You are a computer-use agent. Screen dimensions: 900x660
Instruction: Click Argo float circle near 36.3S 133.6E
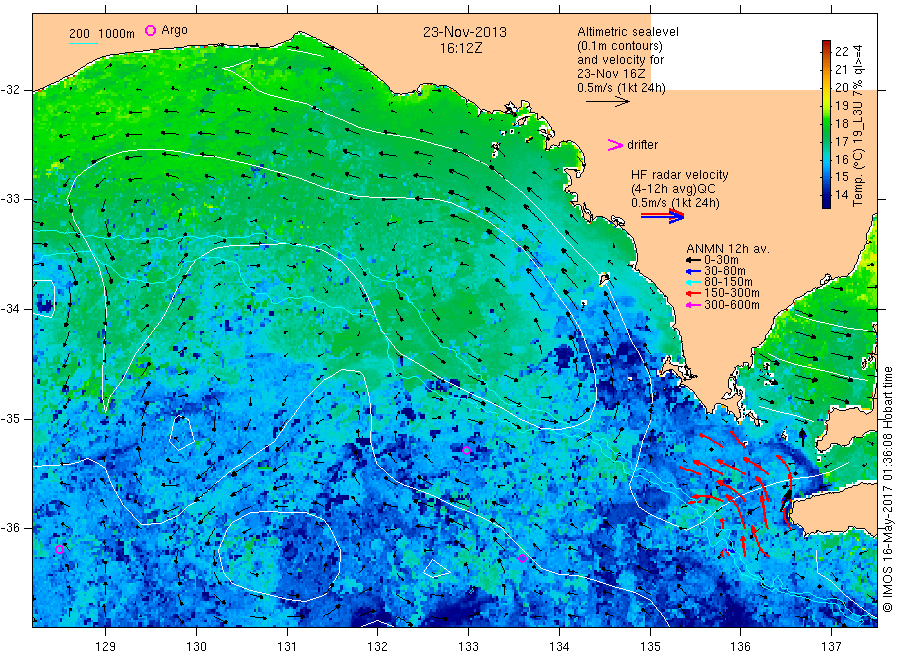pos(522,558)
